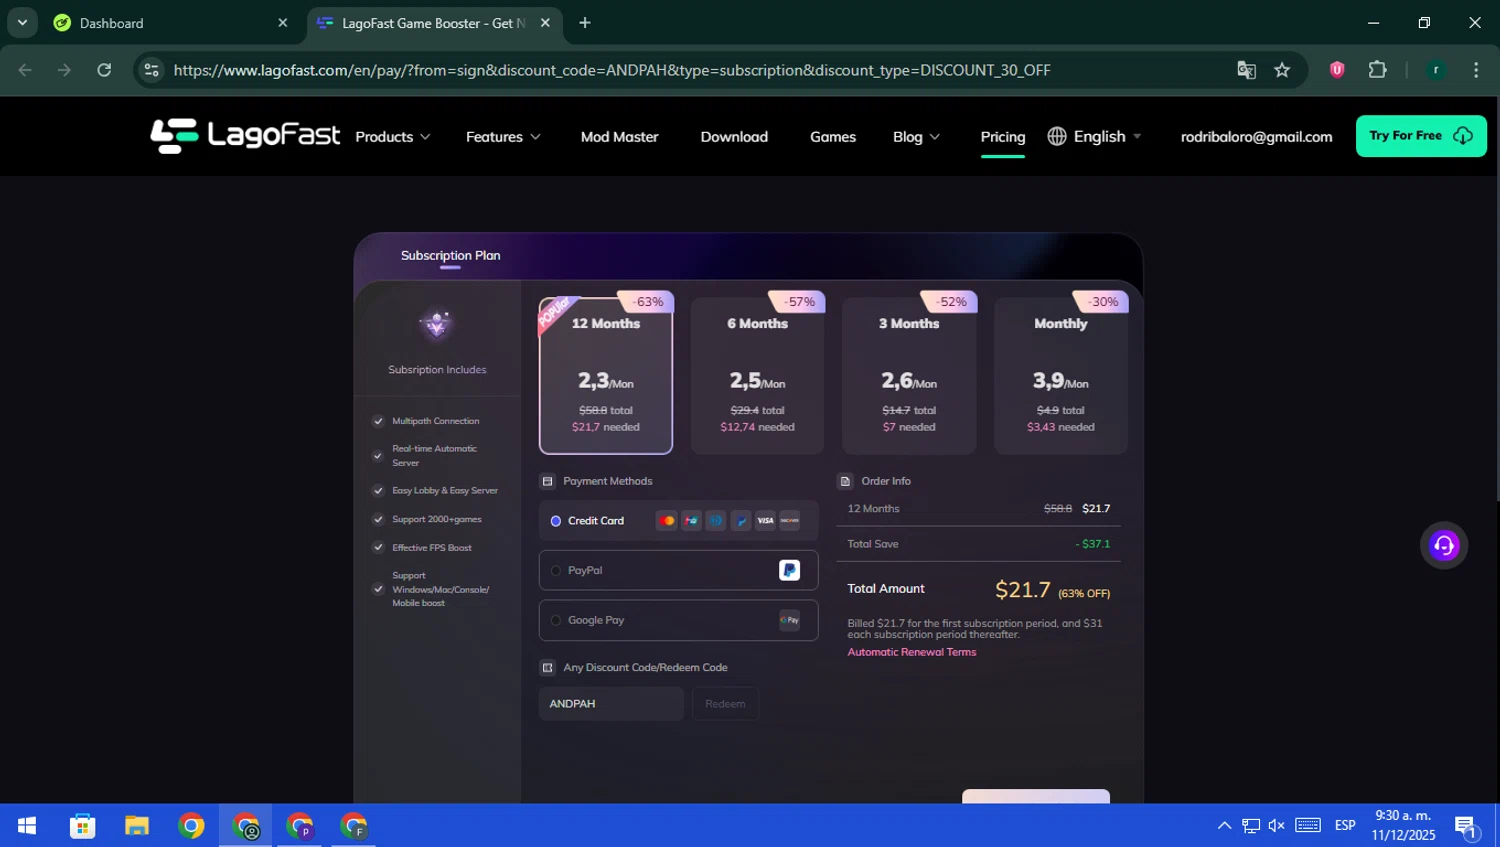Open Microsoft Store from taskbar
The width and height of the screenshot is (1500, 847).
point(82,825)
